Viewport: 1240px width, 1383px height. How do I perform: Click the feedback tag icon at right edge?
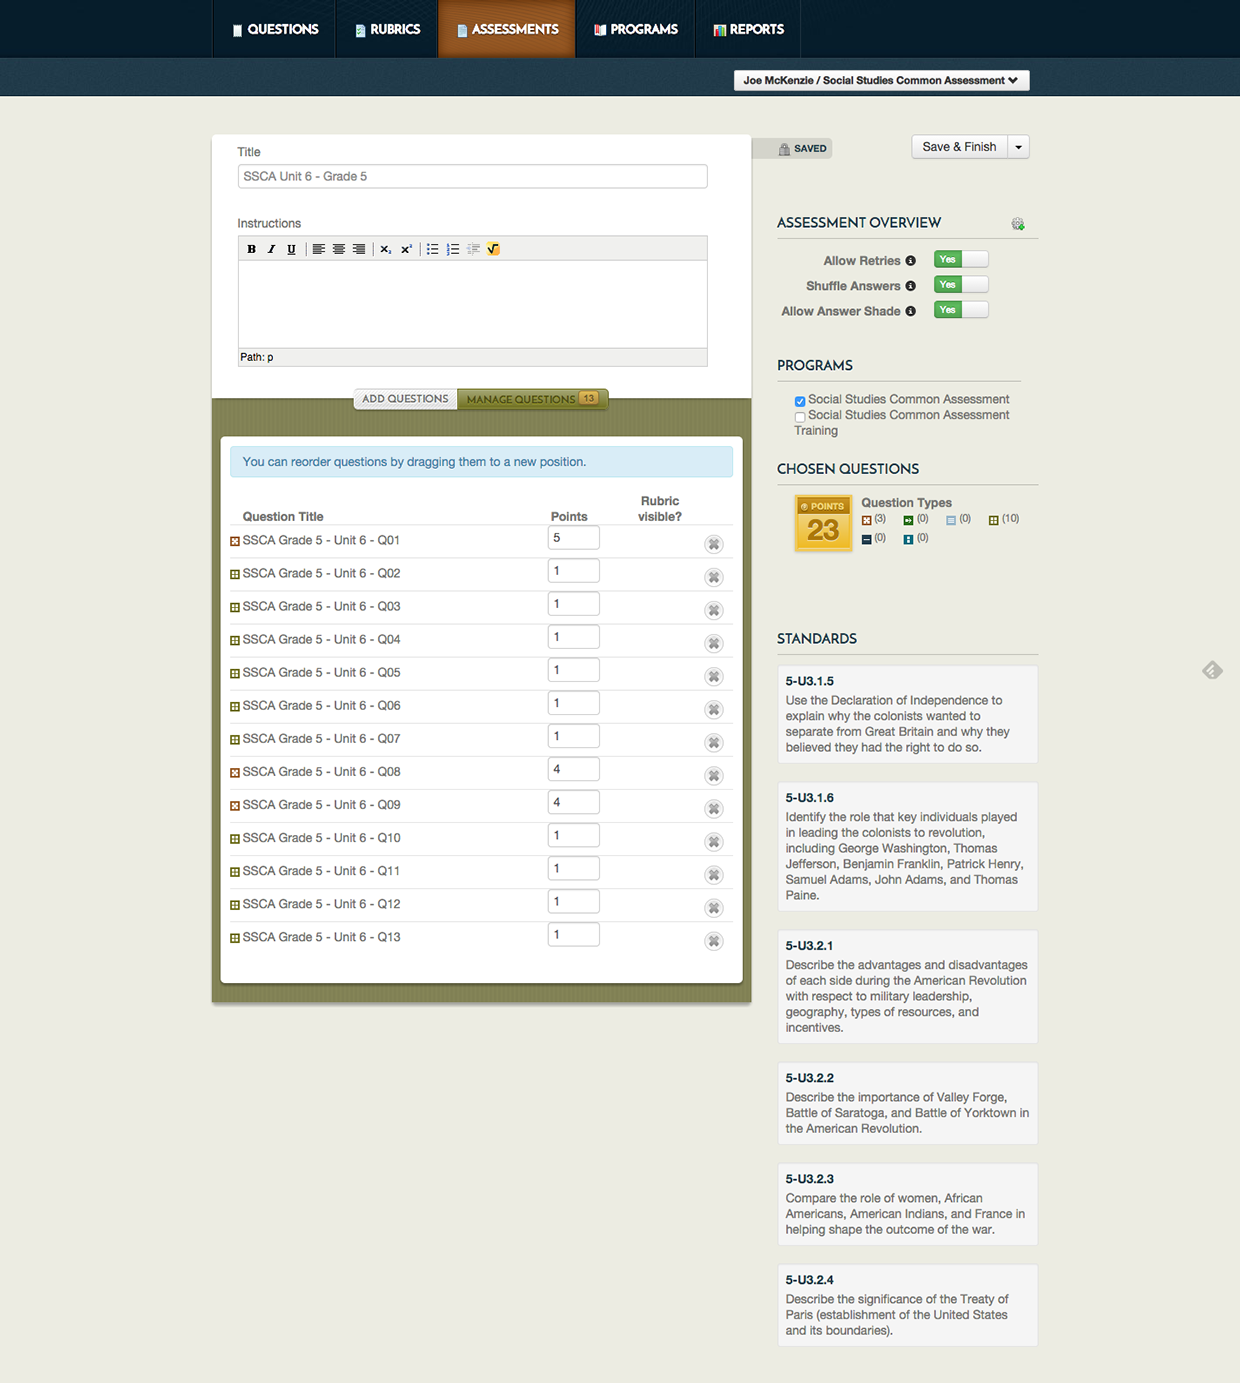point(1212,670)
